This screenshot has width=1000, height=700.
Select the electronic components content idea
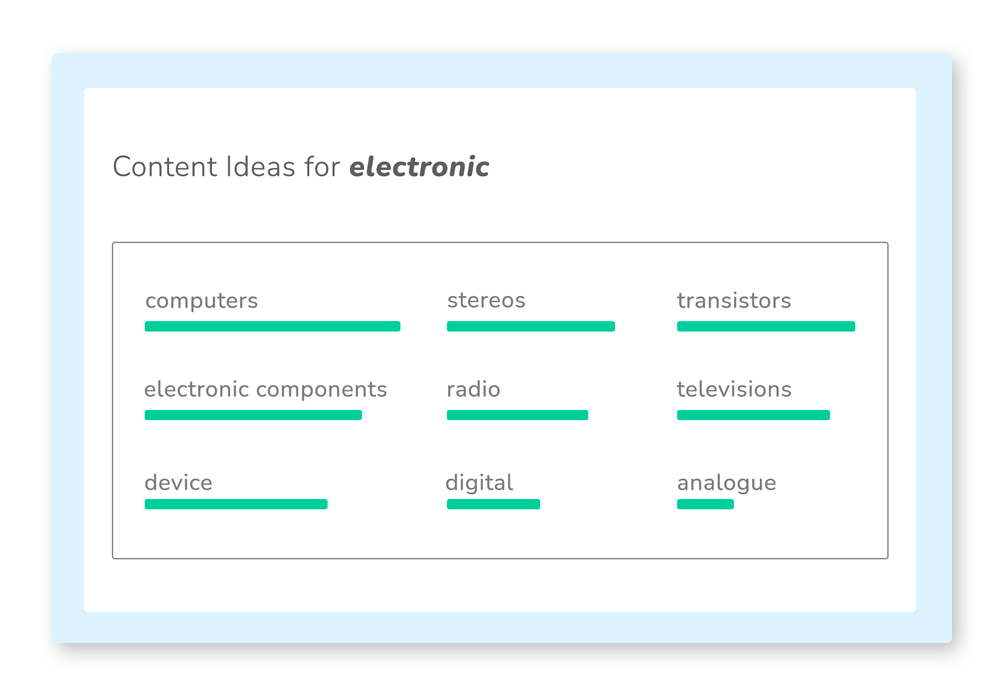pyautogui.click(x=265, y=390)
